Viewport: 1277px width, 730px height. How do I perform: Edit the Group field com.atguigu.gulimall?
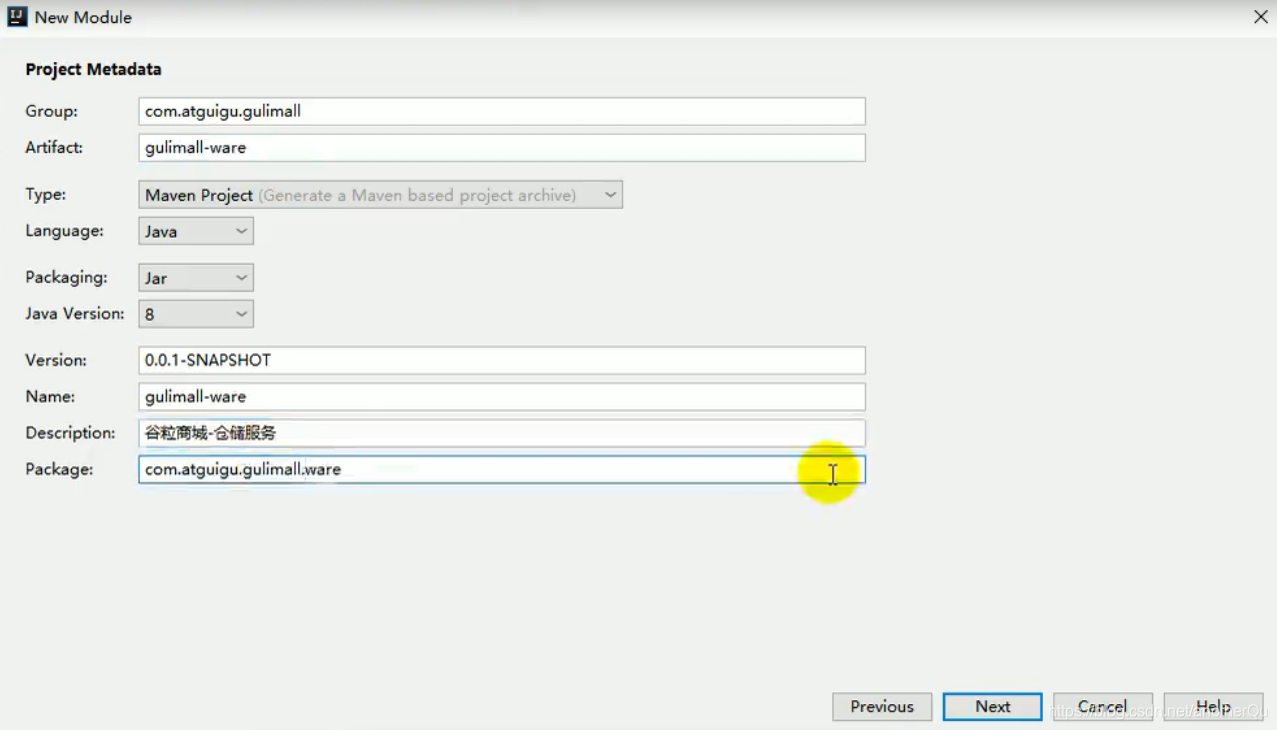coord(502,111)
